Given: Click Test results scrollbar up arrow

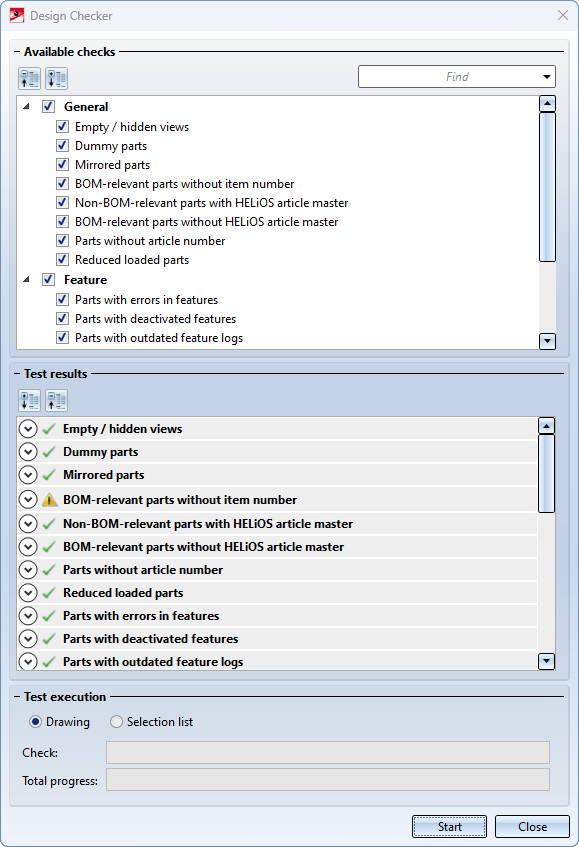Looking at the screenshot, I should (547, 426).
